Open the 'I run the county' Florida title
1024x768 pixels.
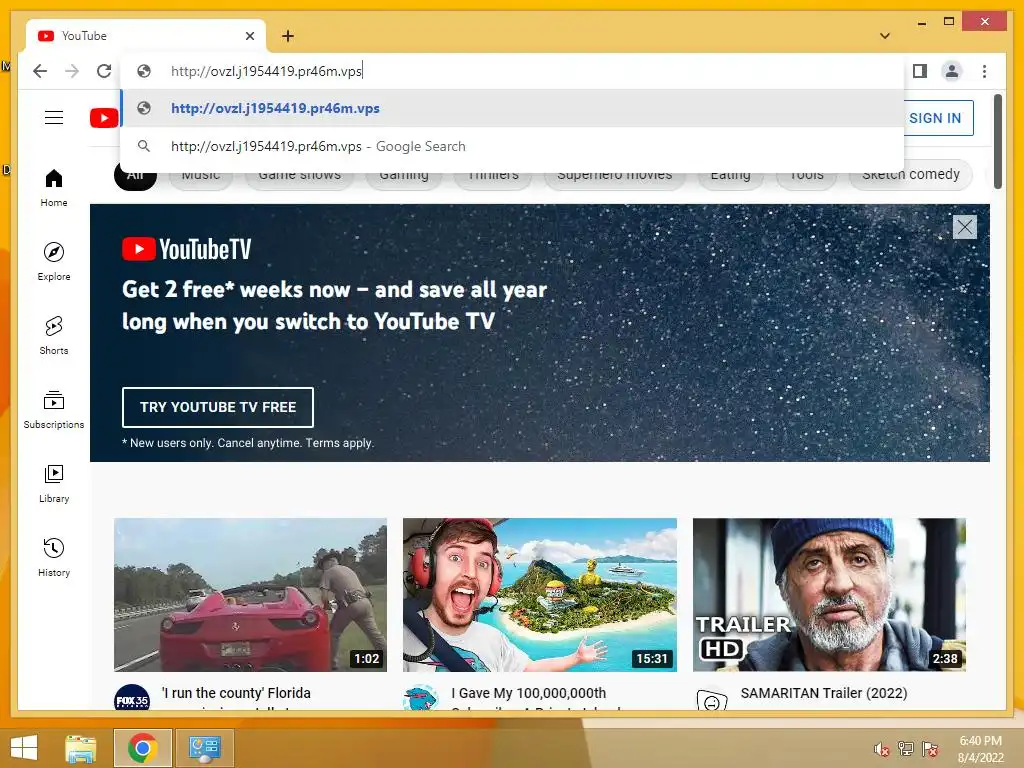(x=236, y=693)
